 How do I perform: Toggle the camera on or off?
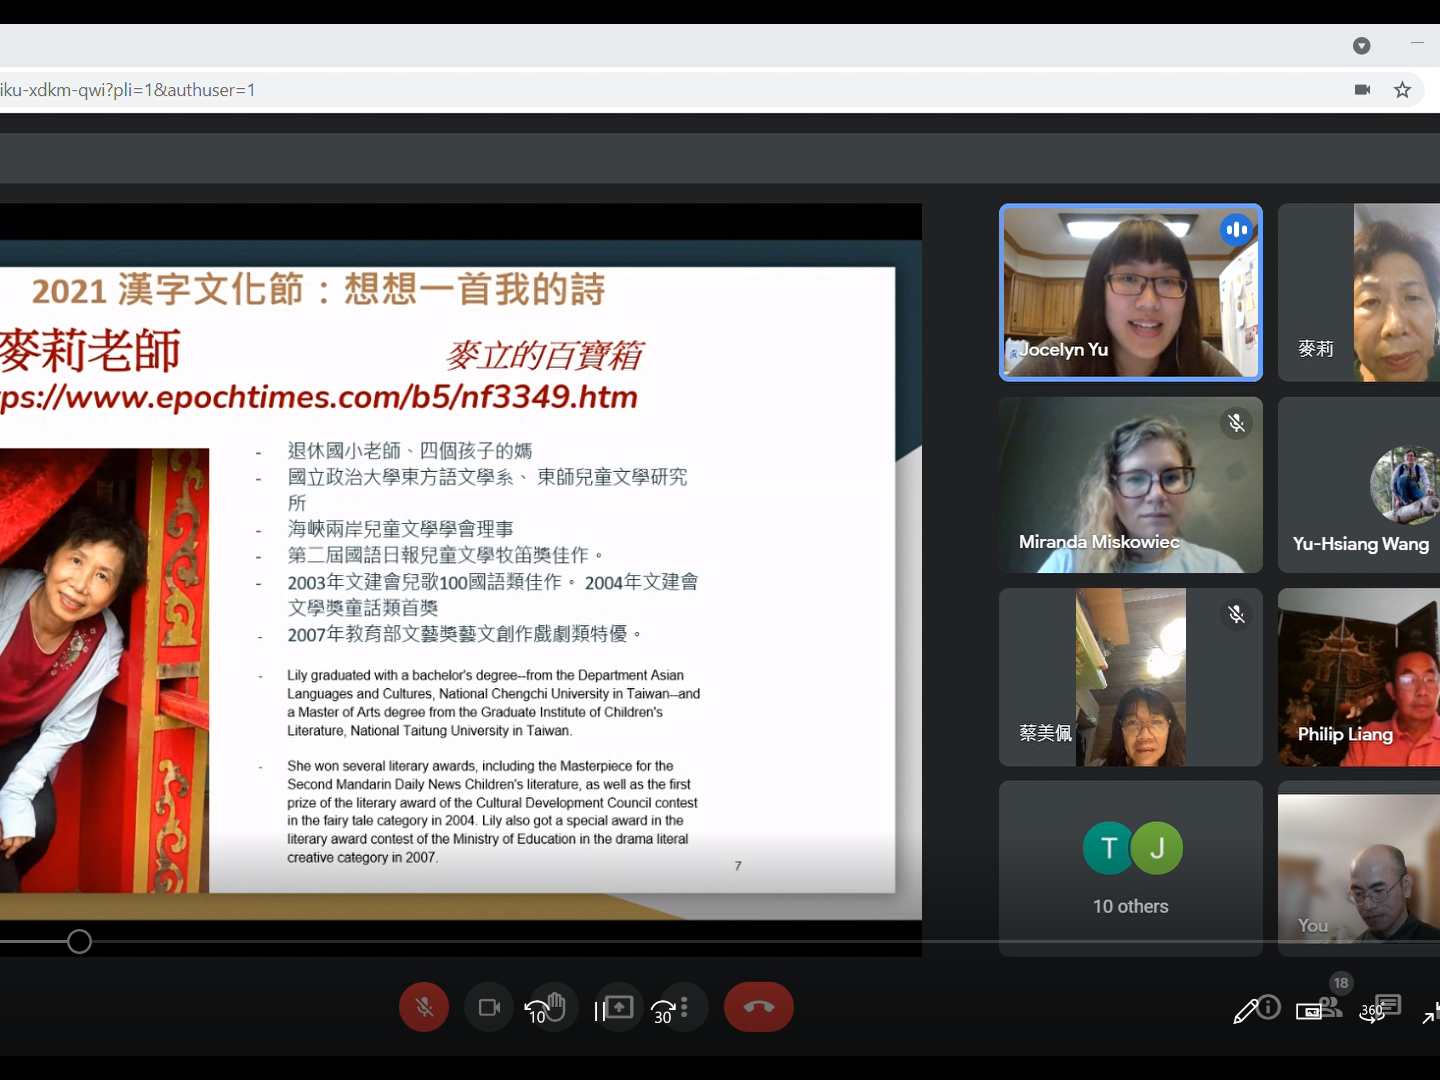tap(489, 1007)
